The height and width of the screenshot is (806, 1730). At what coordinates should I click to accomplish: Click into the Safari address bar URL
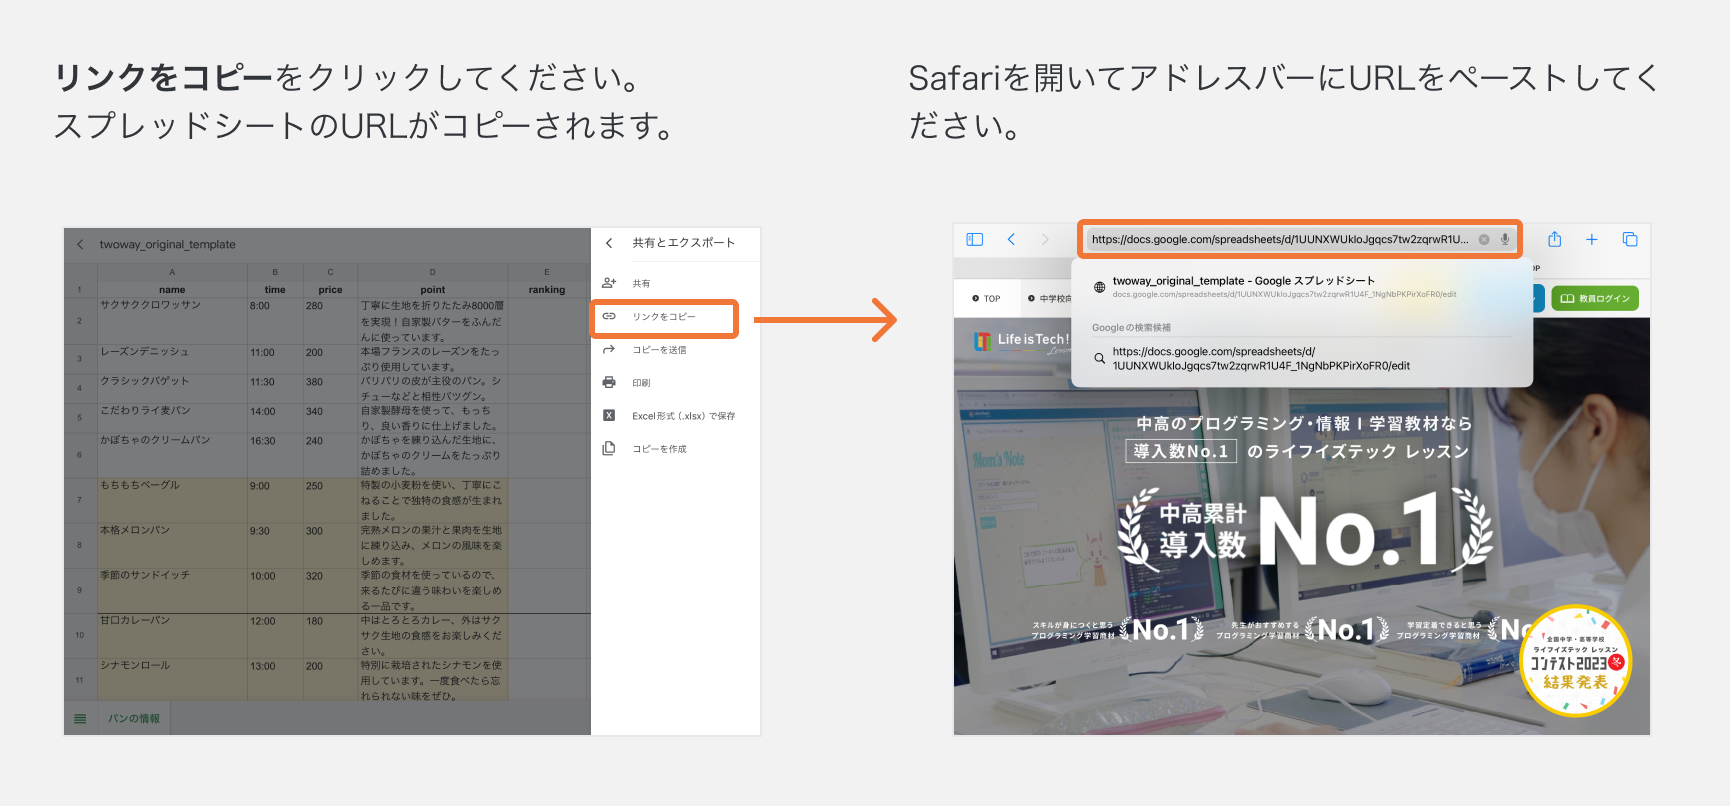pos(1280,240)
